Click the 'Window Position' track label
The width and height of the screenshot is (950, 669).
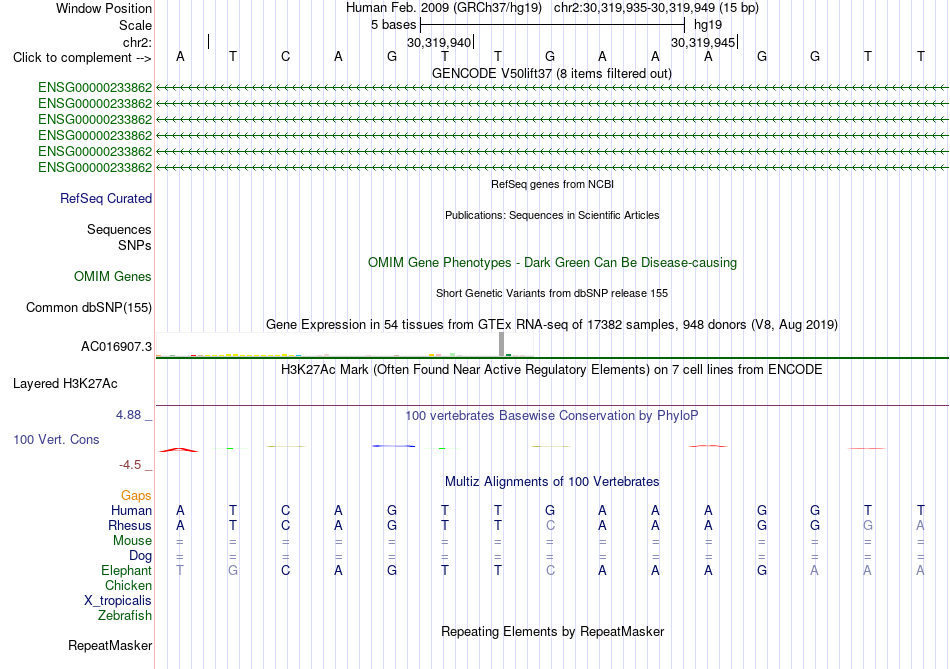(x=104, y=8)
